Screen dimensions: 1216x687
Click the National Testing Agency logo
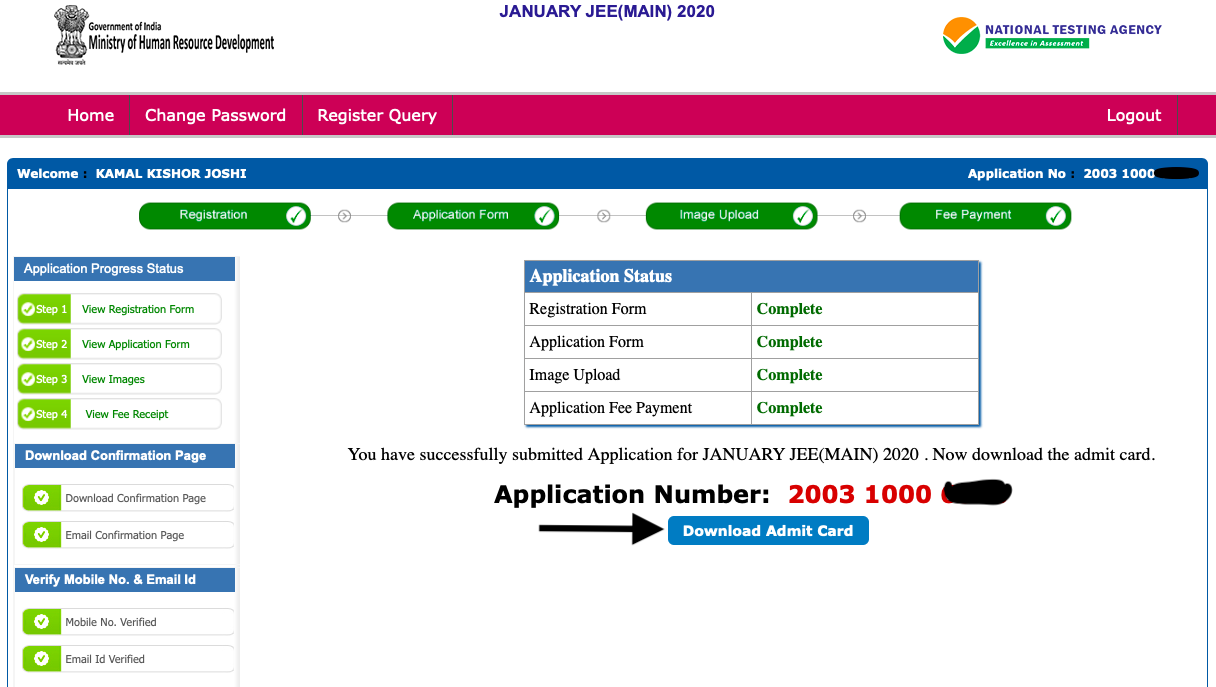coord(961,36)
